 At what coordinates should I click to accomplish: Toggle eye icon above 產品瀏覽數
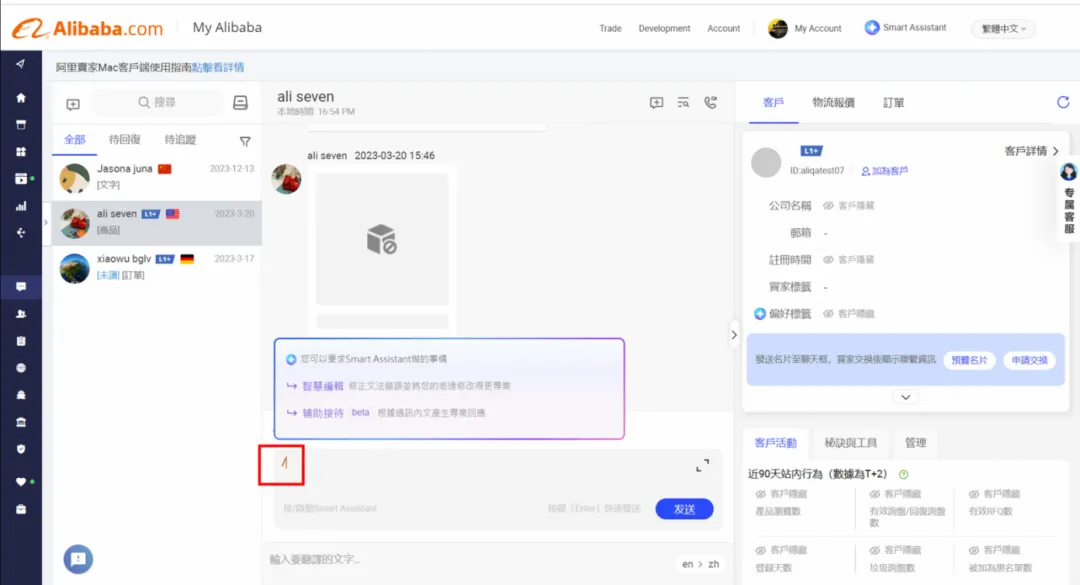click(760, 494)
